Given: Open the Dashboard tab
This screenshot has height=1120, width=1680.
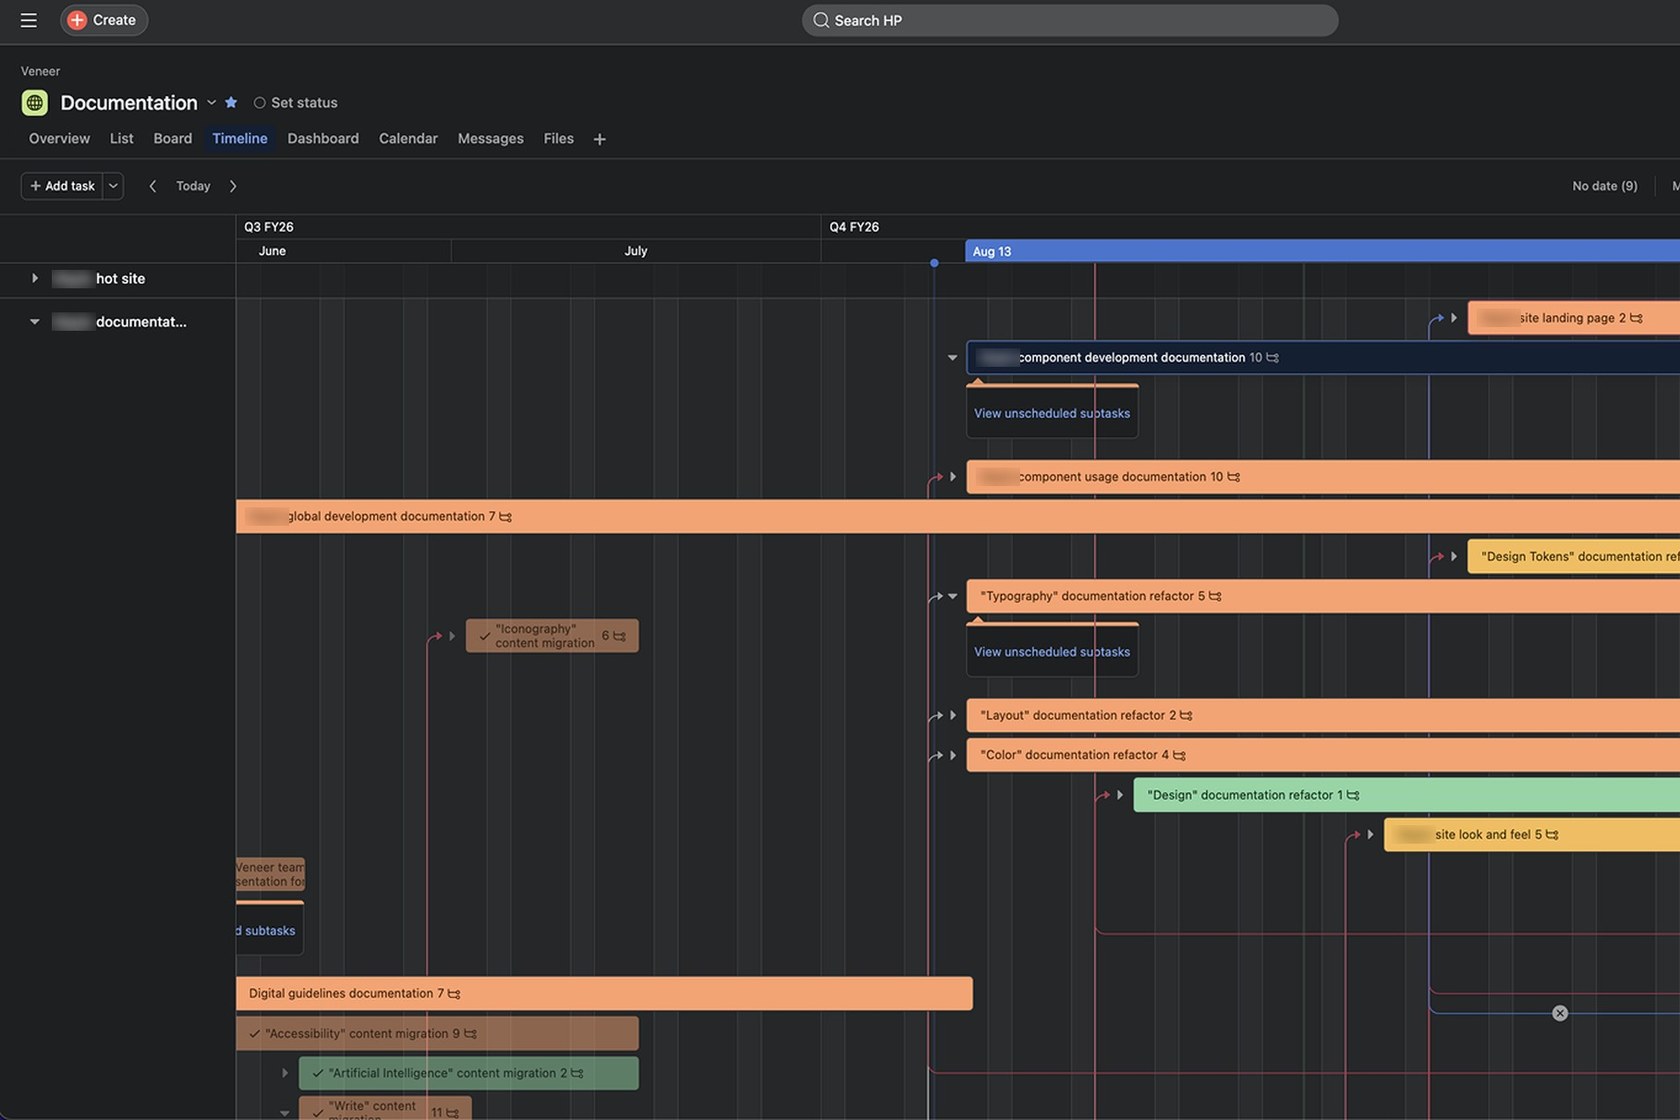Looking at the screenshot, I should 323,138.
